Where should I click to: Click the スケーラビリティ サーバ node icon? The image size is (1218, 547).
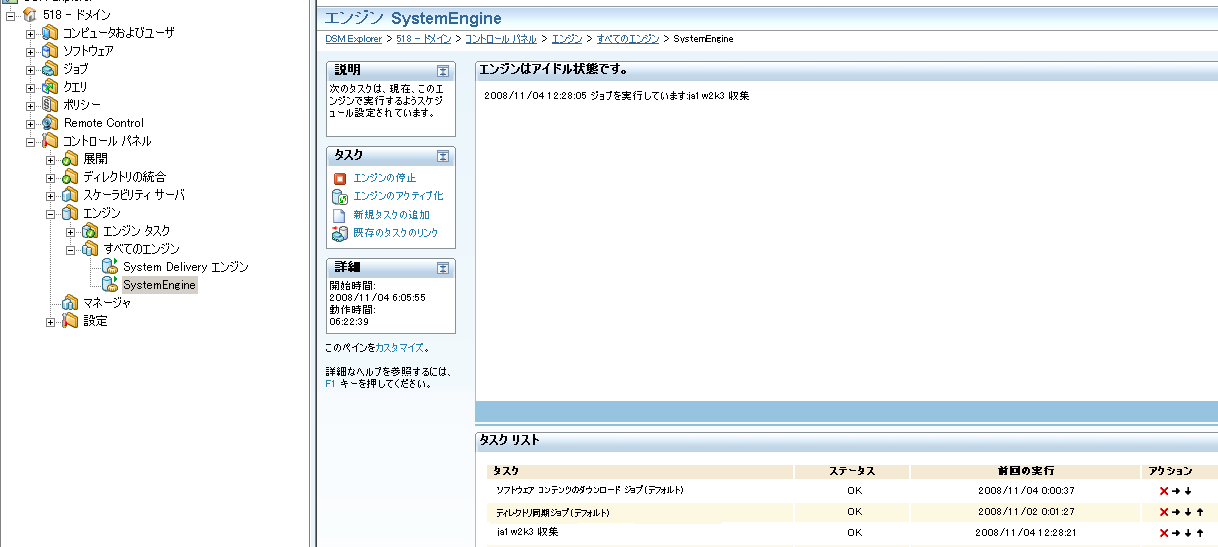[70, 195]
